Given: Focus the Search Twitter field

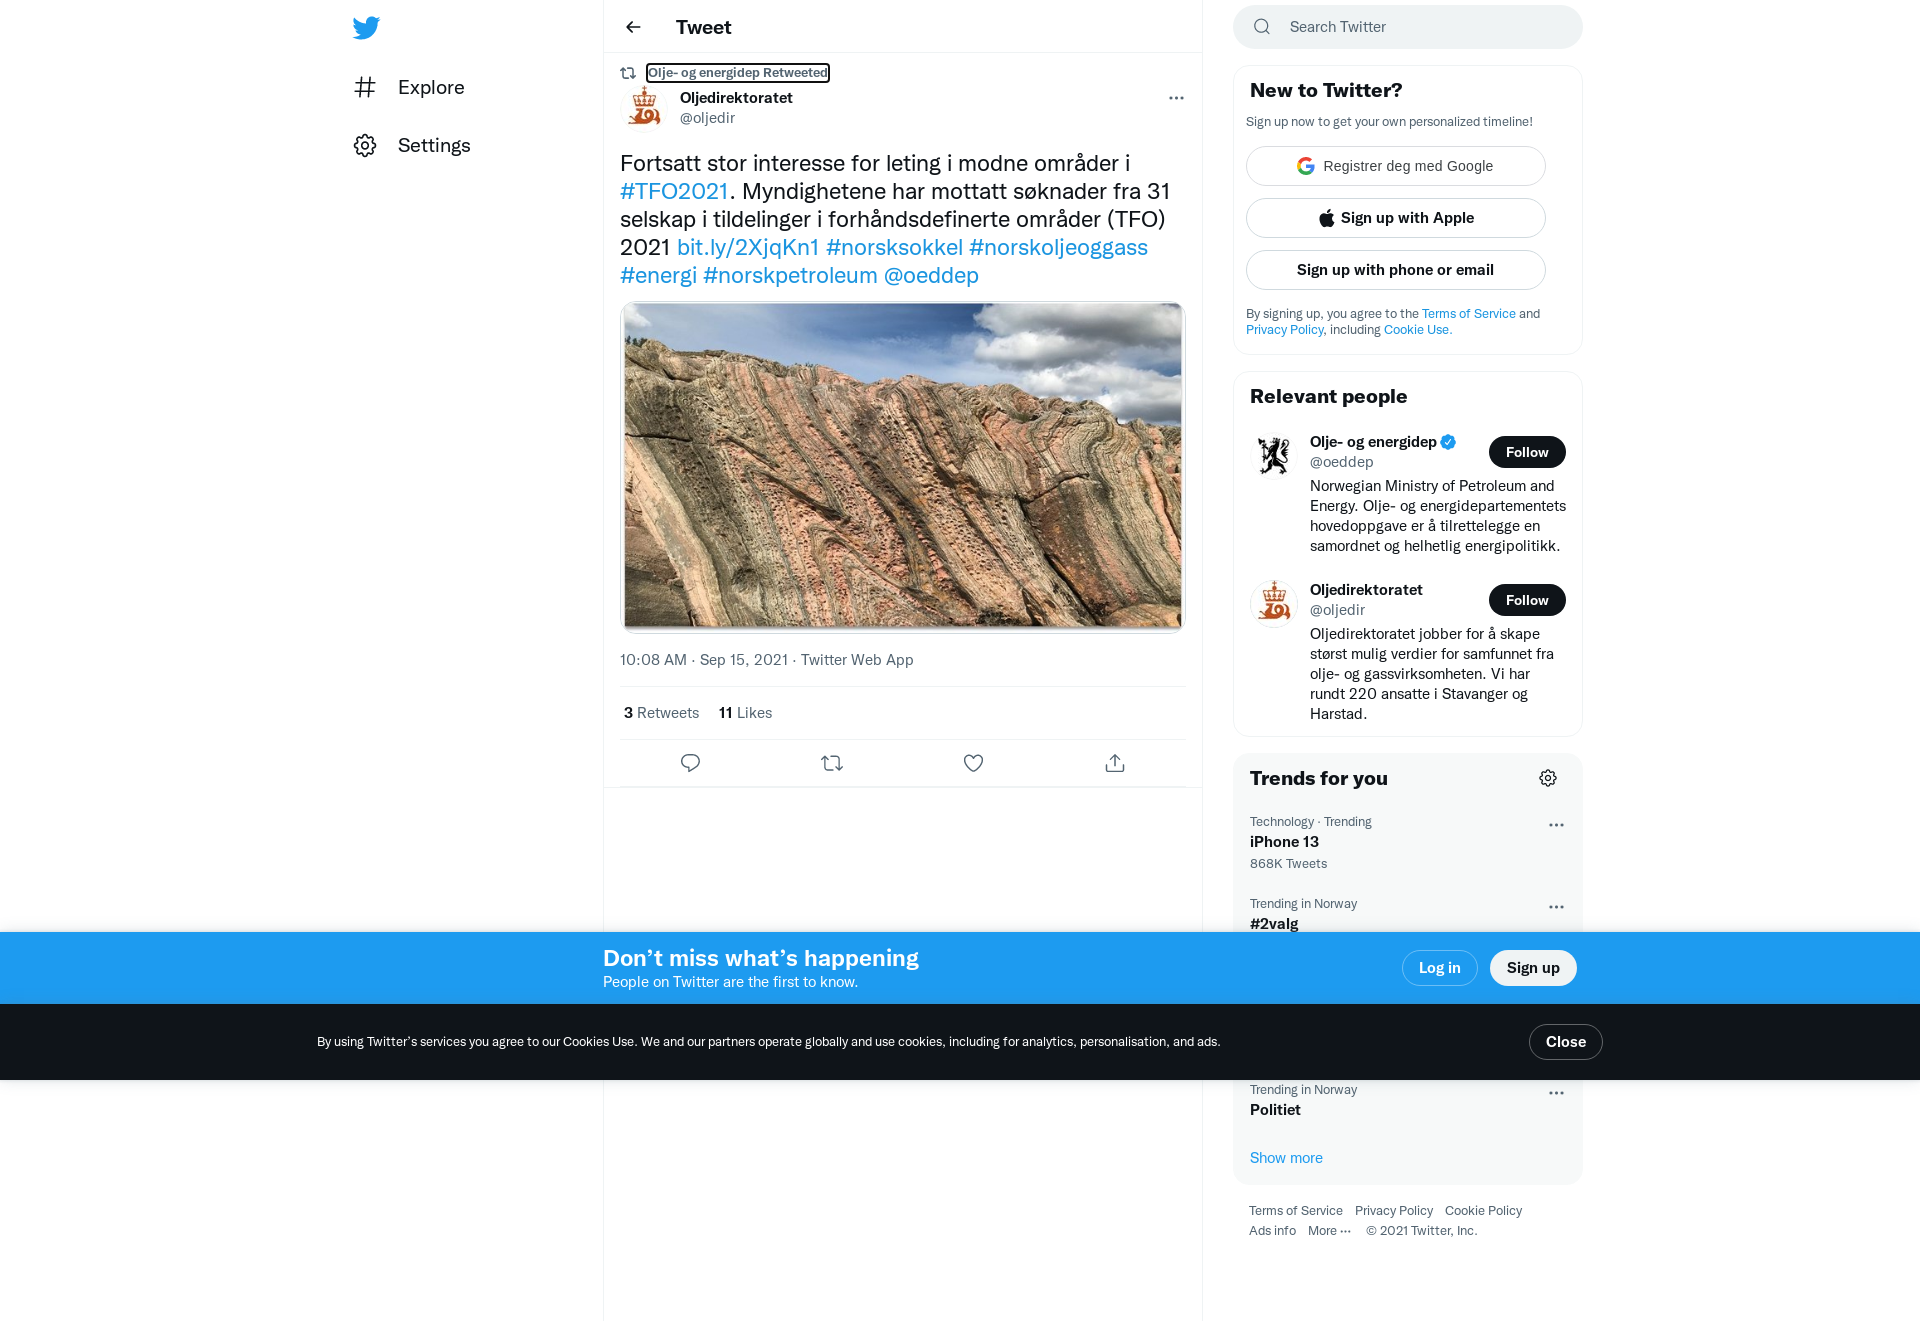Looking at the screenshot, I should (x=1408, y=27).
